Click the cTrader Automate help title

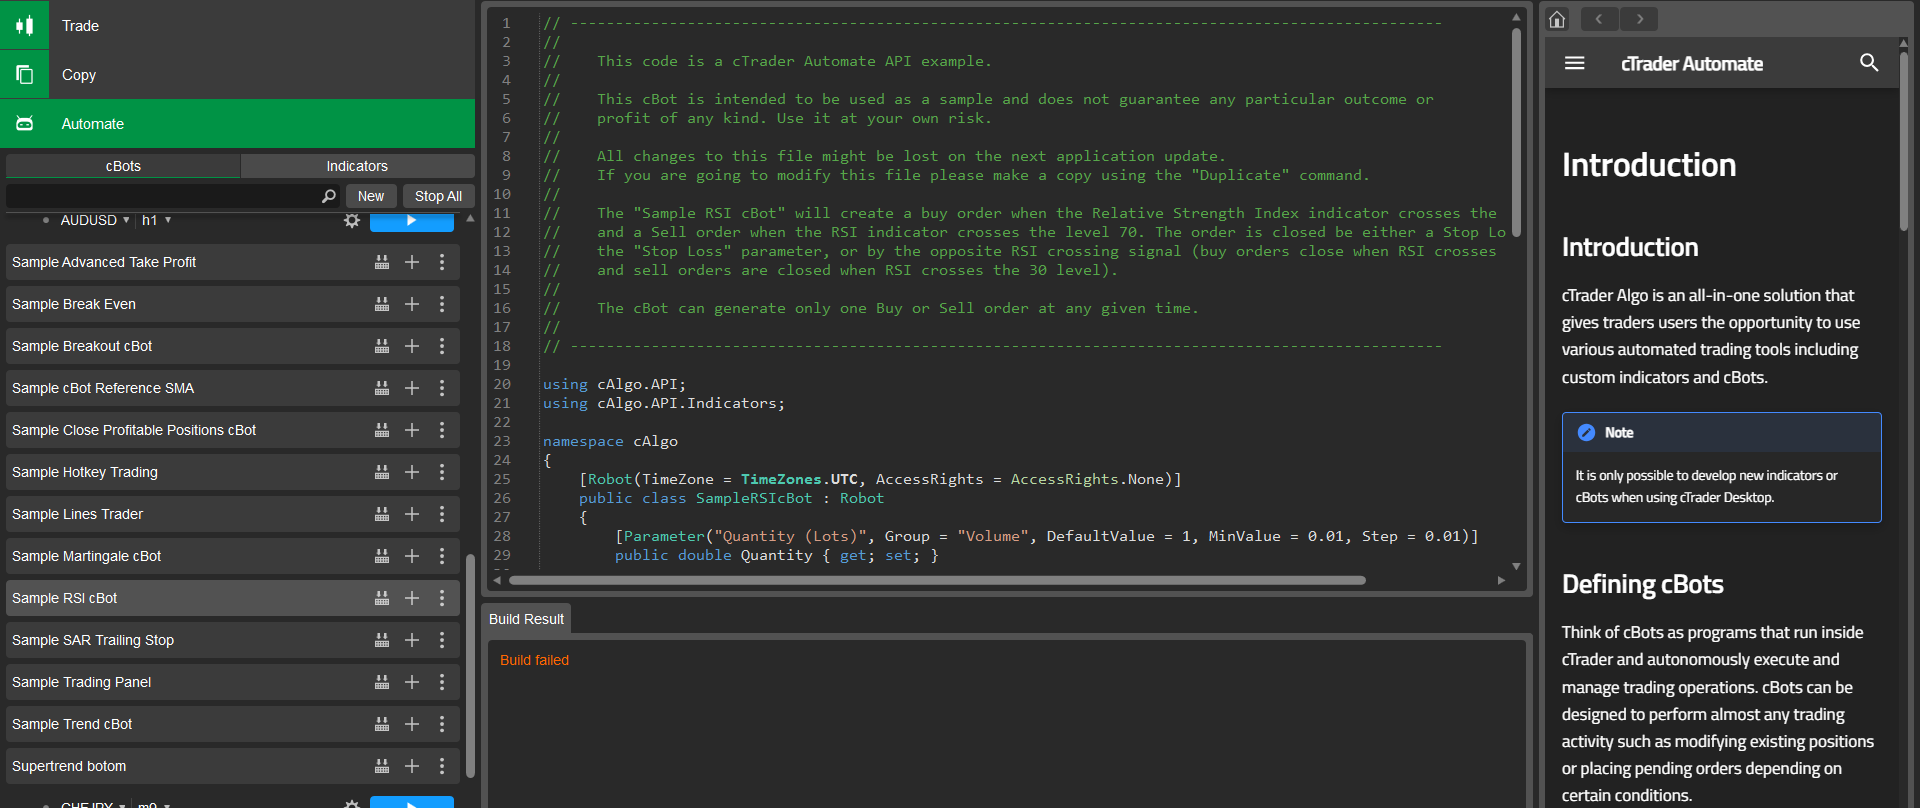point(1691,64)
